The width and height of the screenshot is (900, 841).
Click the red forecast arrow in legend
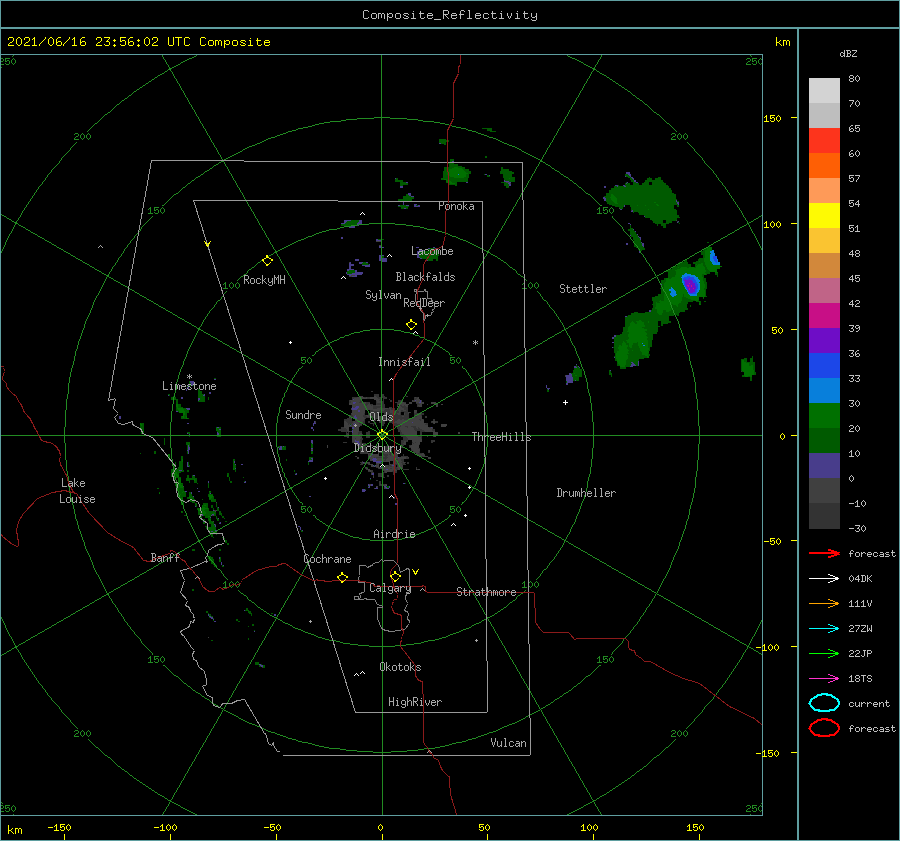[824, 553]
